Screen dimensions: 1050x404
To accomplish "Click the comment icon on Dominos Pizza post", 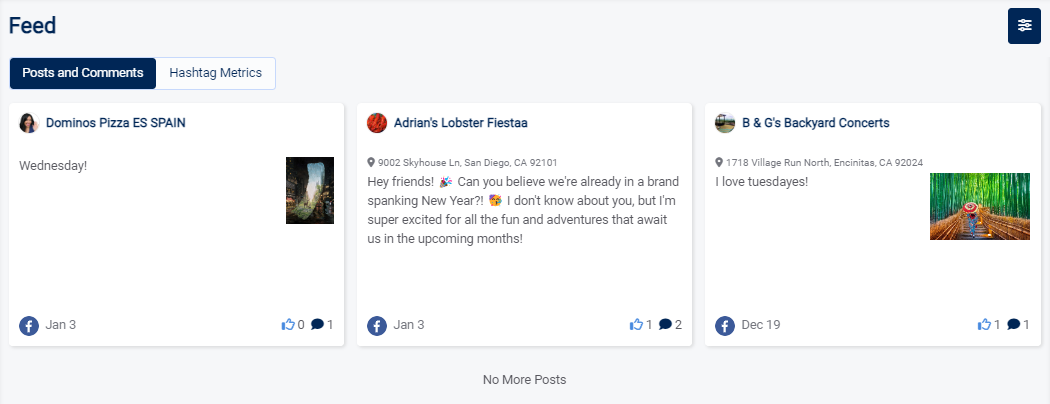I will coord(317,325).
